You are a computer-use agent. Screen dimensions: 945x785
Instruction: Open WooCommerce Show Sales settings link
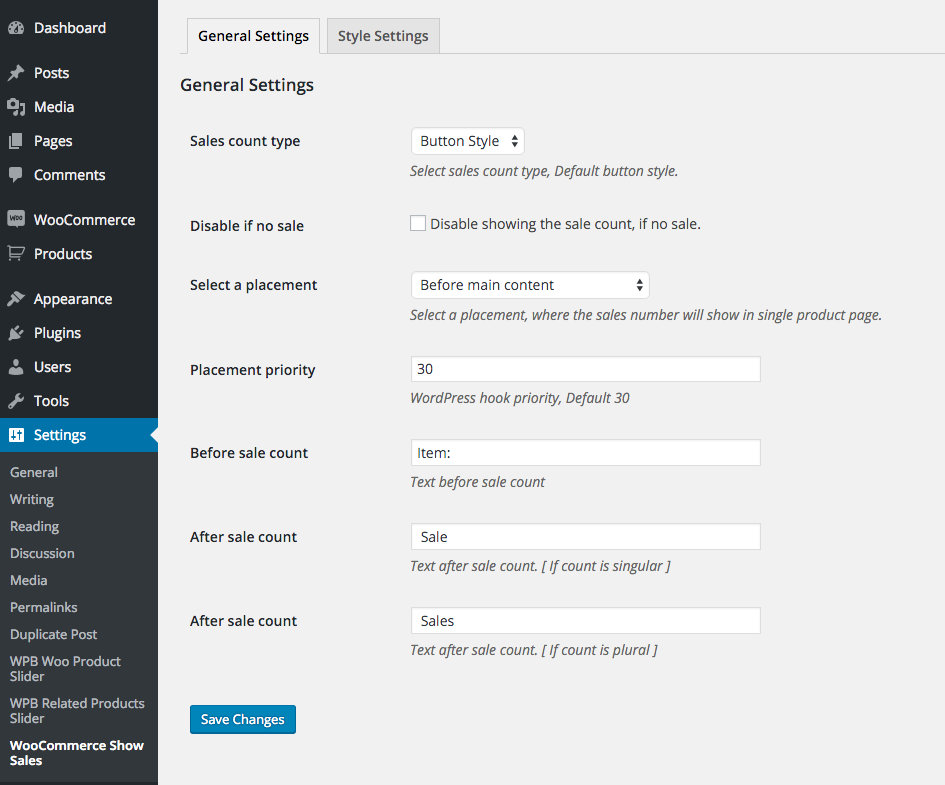click(77, 753)
